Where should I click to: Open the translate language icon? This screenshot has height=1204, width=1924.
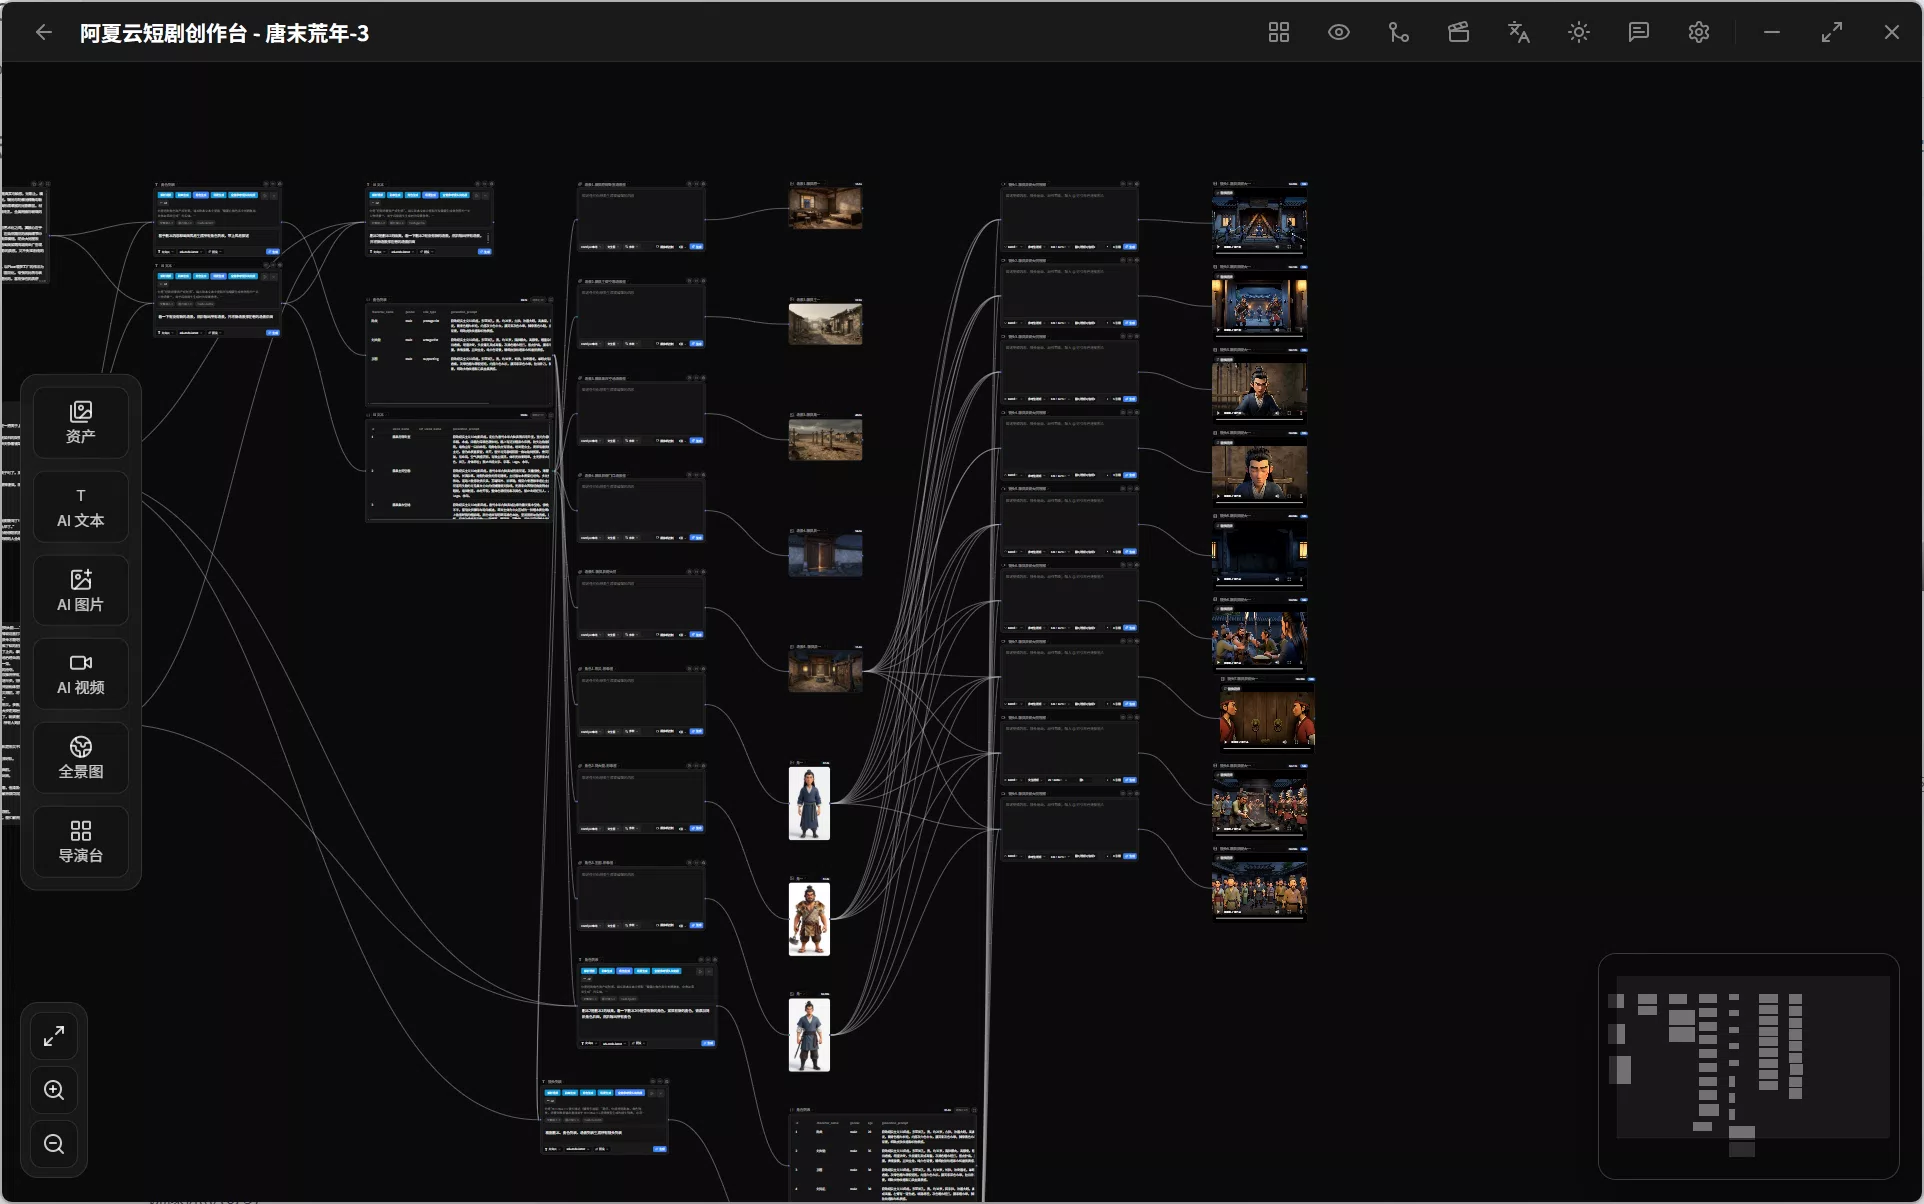[x=1519, y=32]
